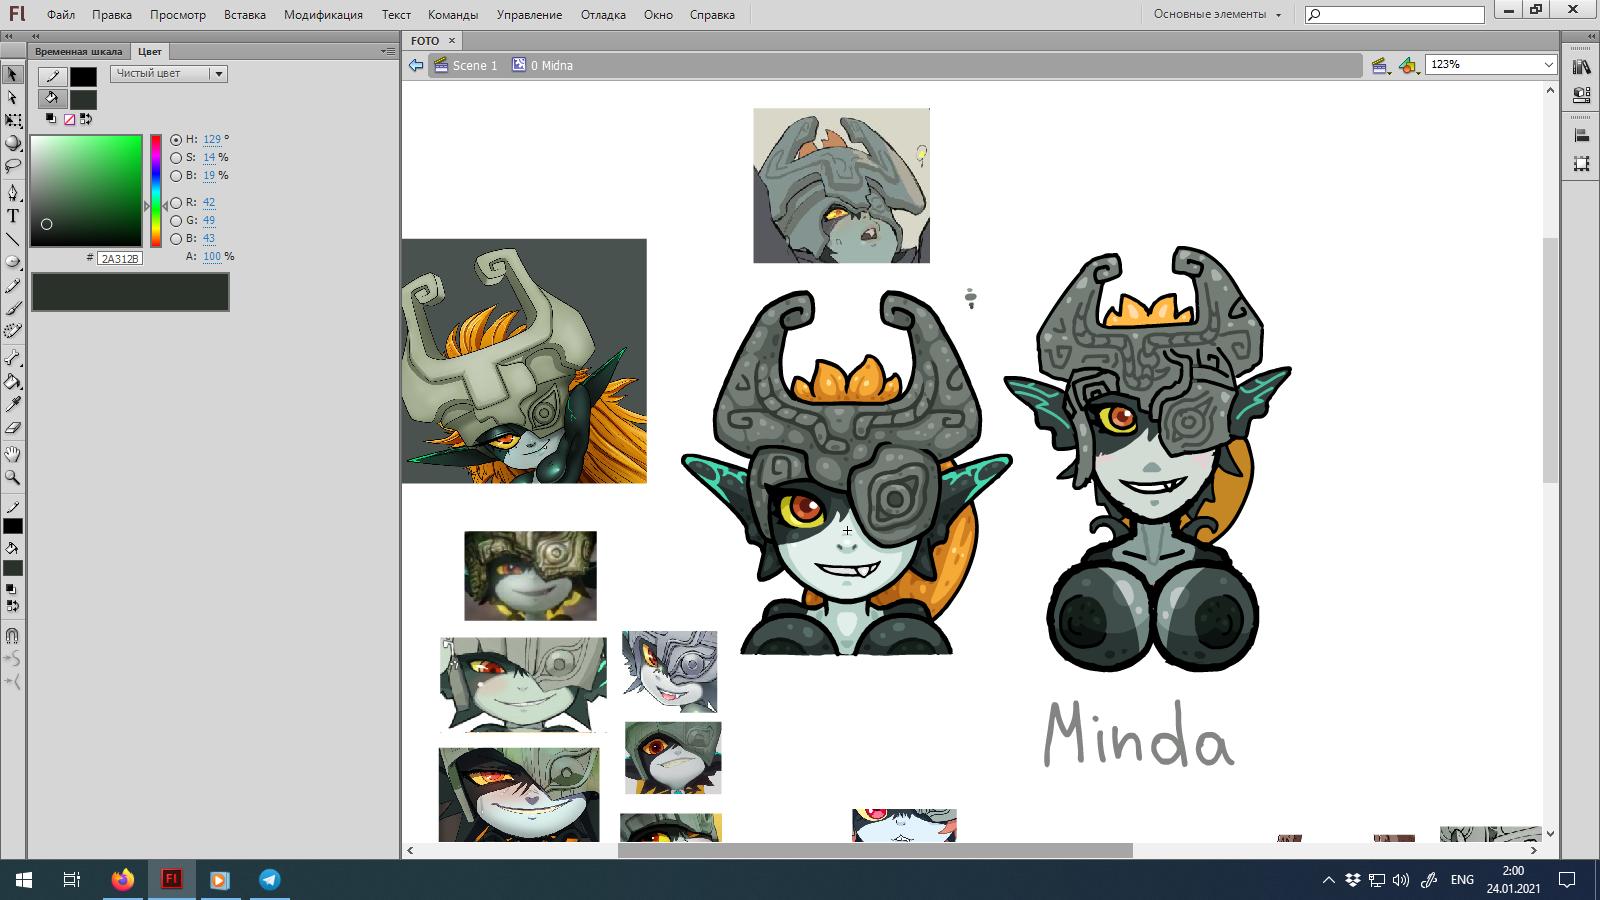Go back using the edit bar arrow
Viewport: 1600px width, 900px height.
(416, 65)
